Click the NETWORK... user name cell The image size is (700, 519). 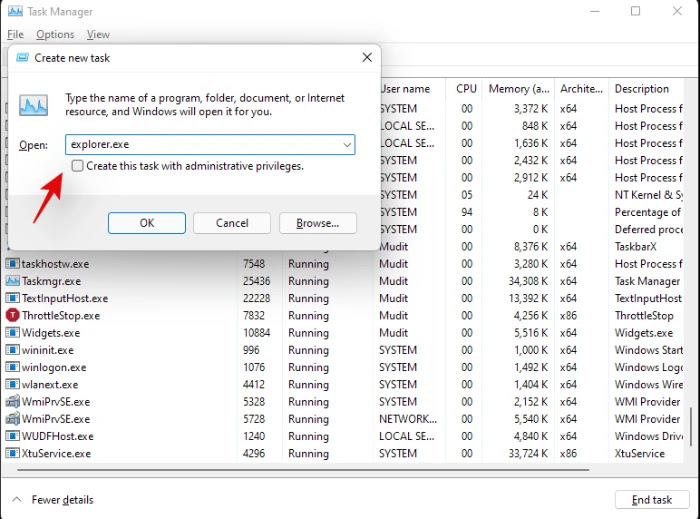coord(408,419)
